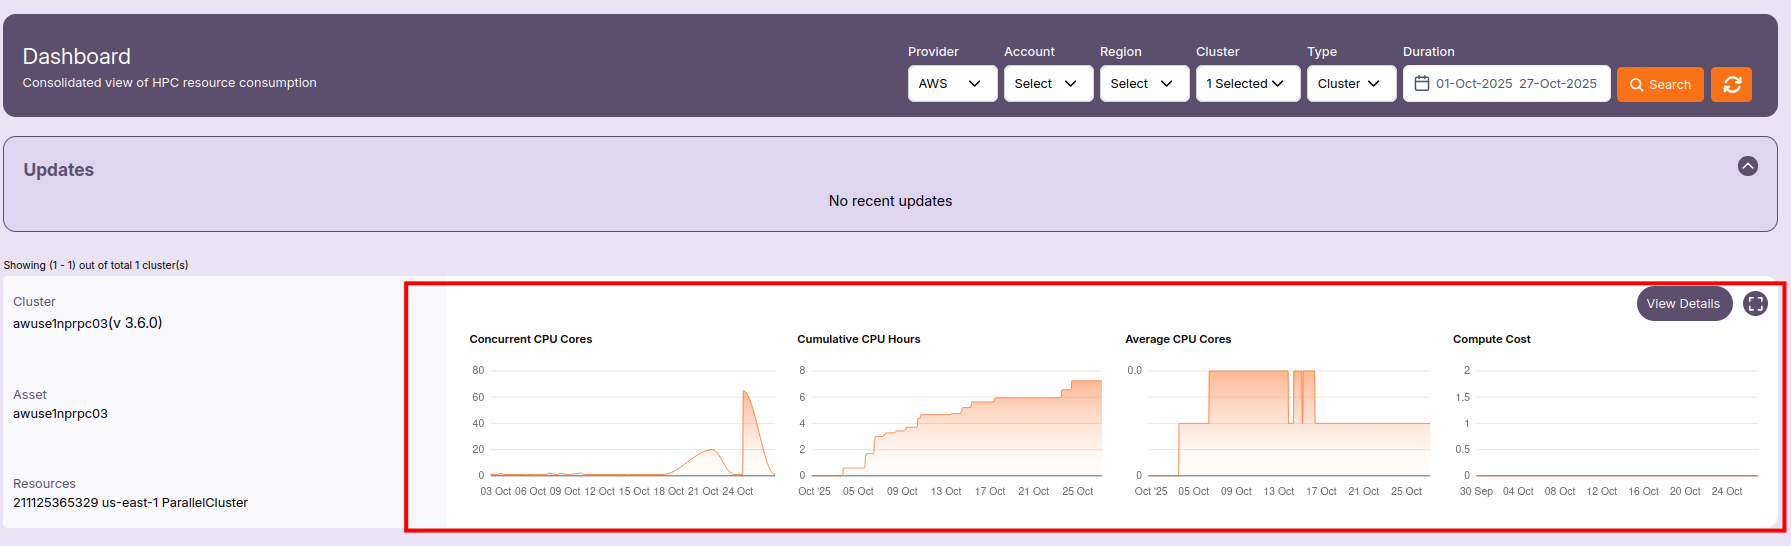Expand chart panel with fullscreen icon
Viewport: 1791px width, 546px height.
(1755, 304)
